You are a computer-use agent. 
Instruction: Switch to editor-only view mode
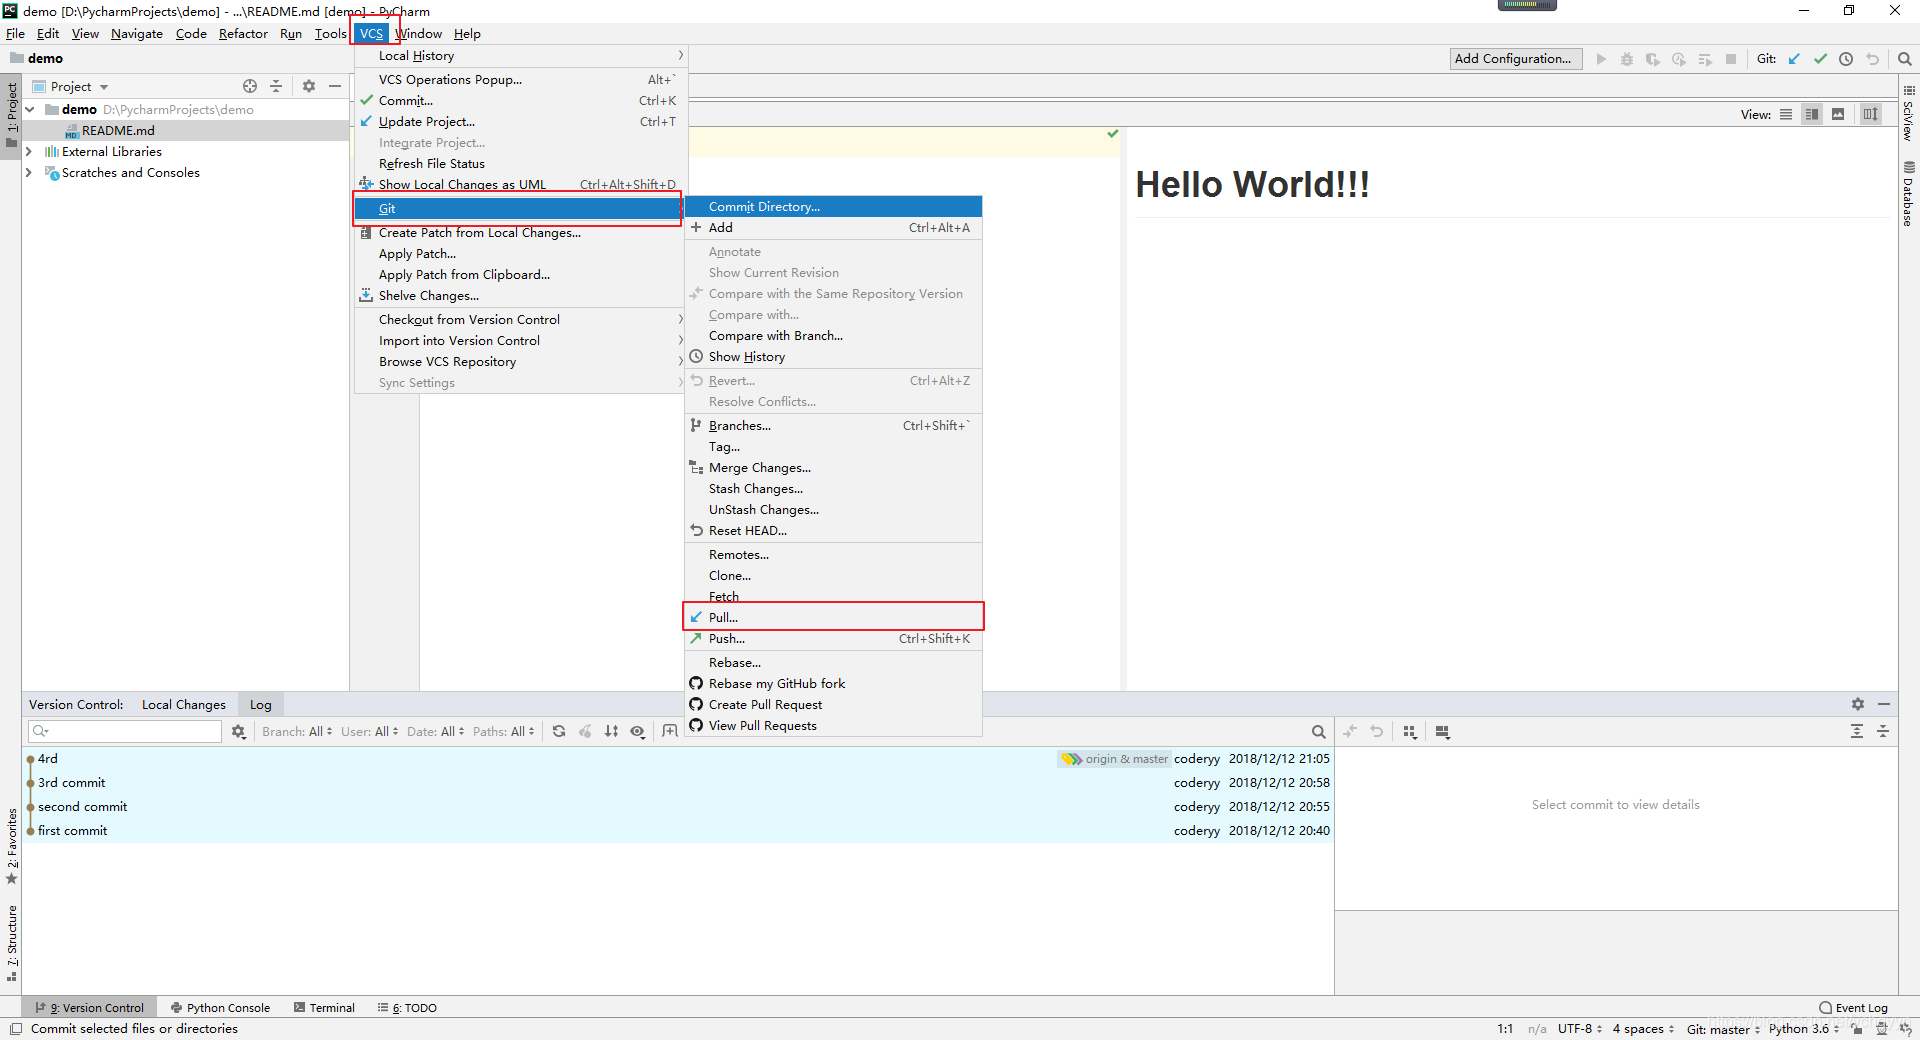tap(1786, 114)
